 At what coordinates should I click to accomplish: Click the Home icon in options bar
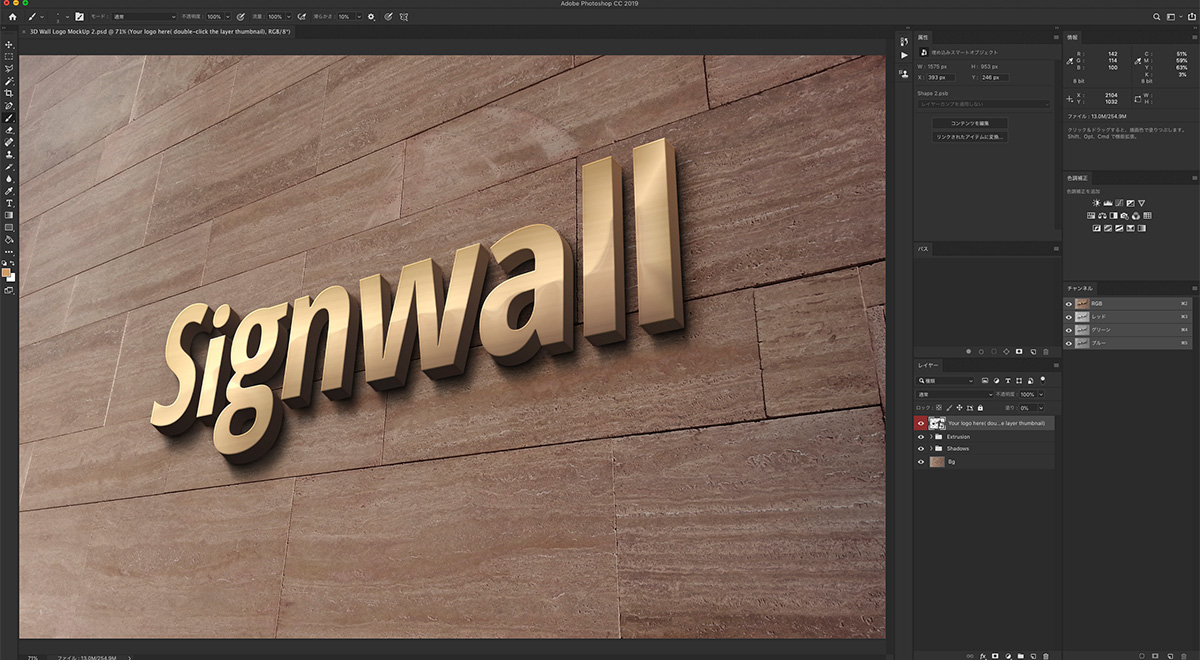13,16
